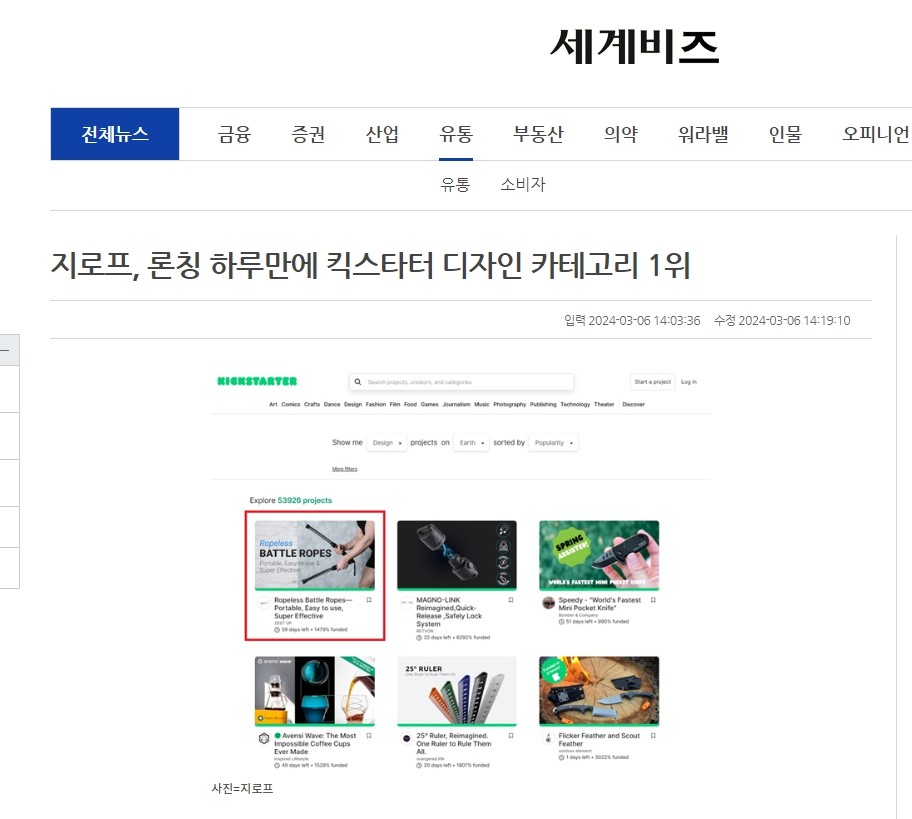
Task: Open the 증권 news category
Action: click(x=308, y=134)
